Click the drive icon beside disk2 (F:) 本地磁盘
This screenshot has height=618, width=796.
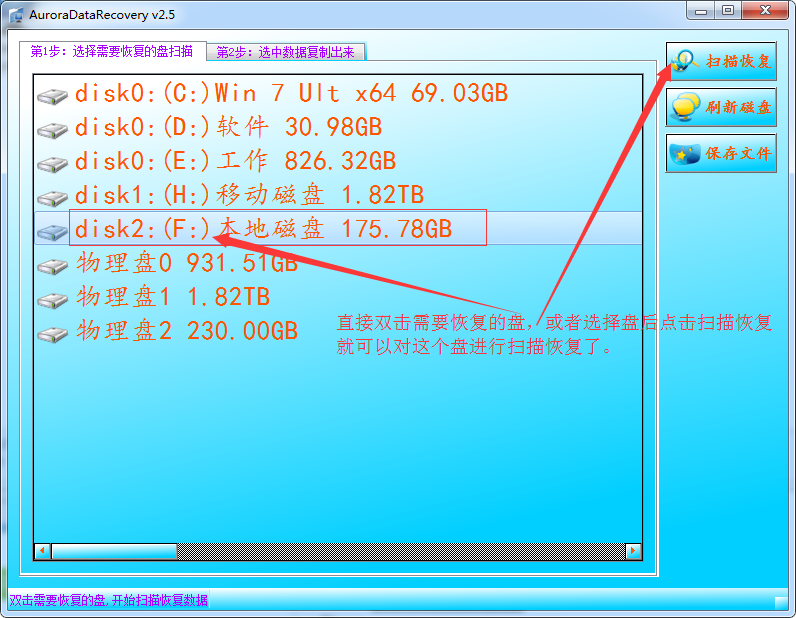[x=51, y=232]
